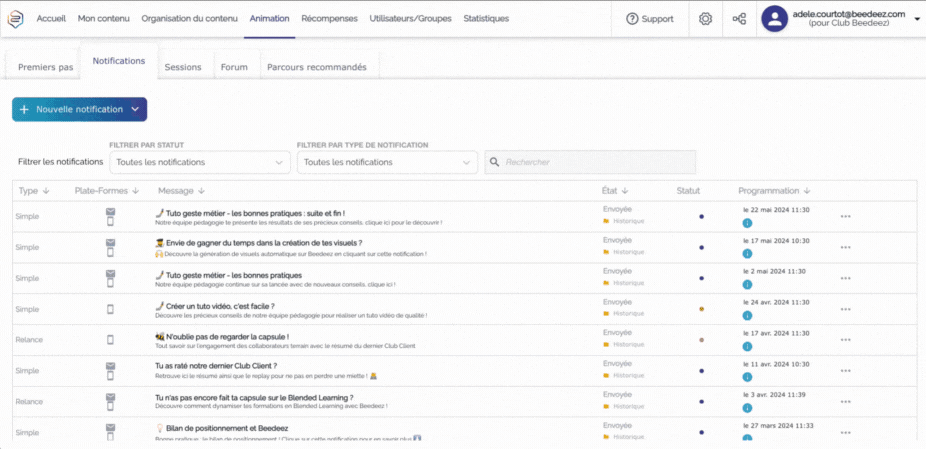
Task: Click the orange status dot for Créer un tuto vidéo
Action: click(701, 309)
